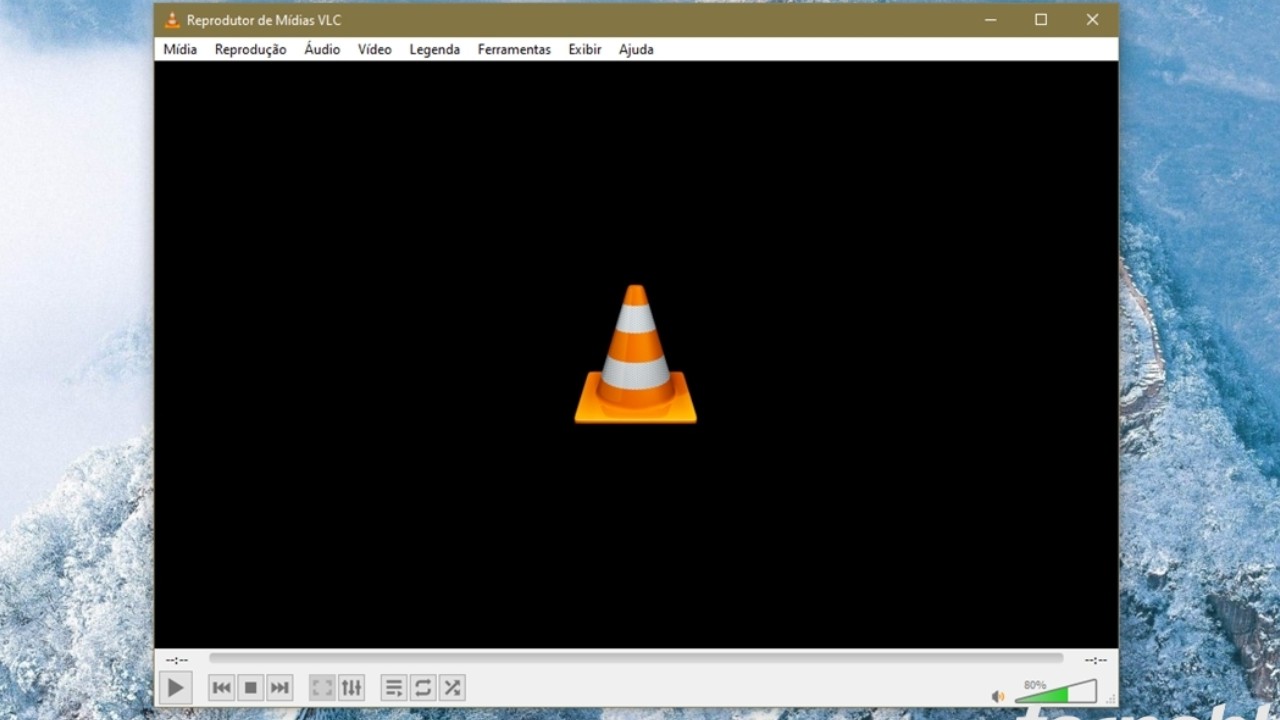Click the playback seek bar
The height and width of the screenshot is (720, 1280).
[636, 658]
